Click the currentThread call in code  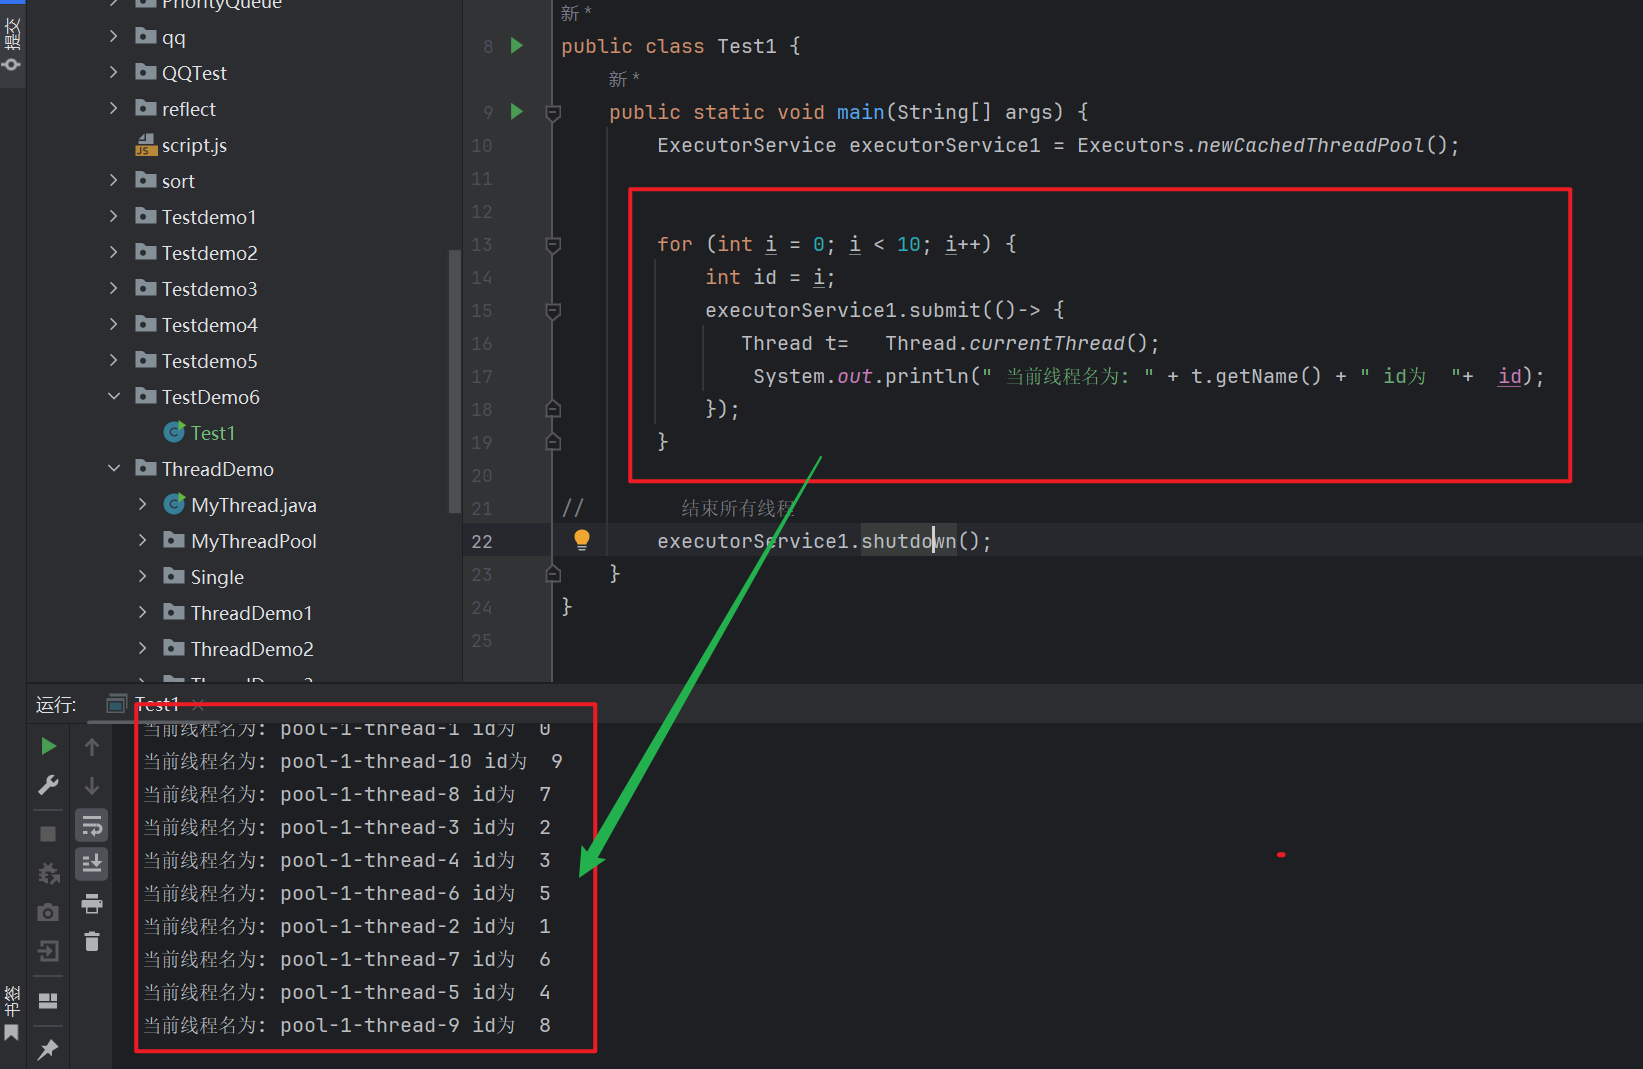pyautogui.click(x=1047, y=343)
